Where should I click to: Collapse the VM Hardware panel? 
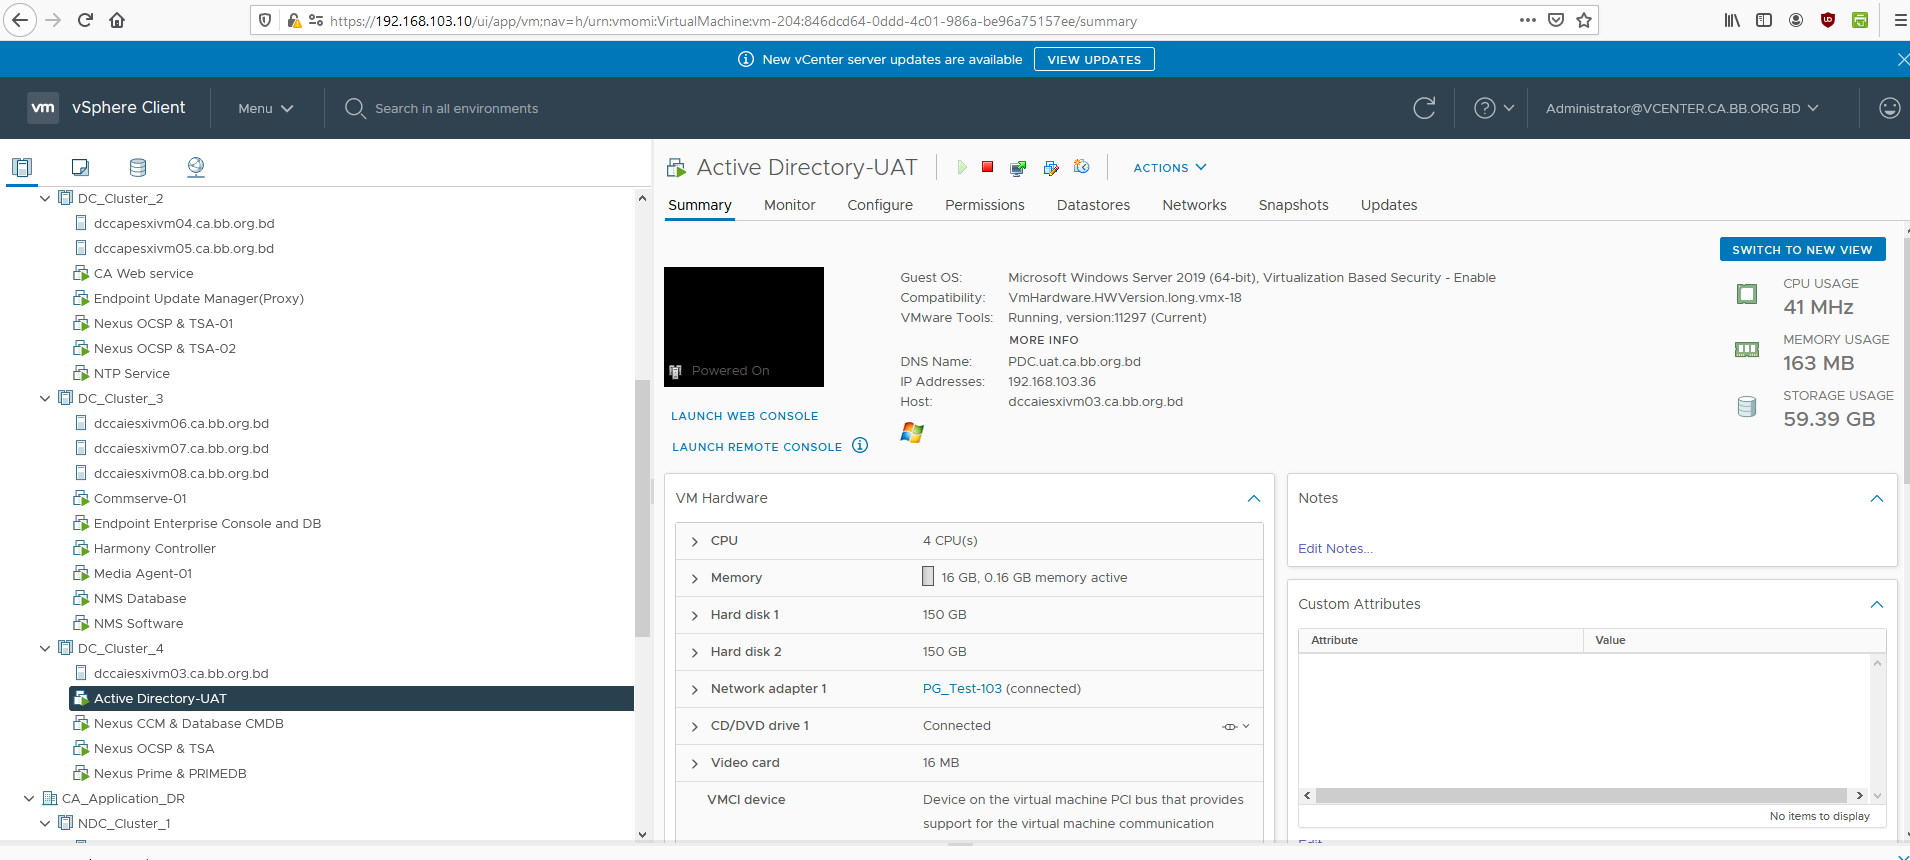pos(1254,498)
